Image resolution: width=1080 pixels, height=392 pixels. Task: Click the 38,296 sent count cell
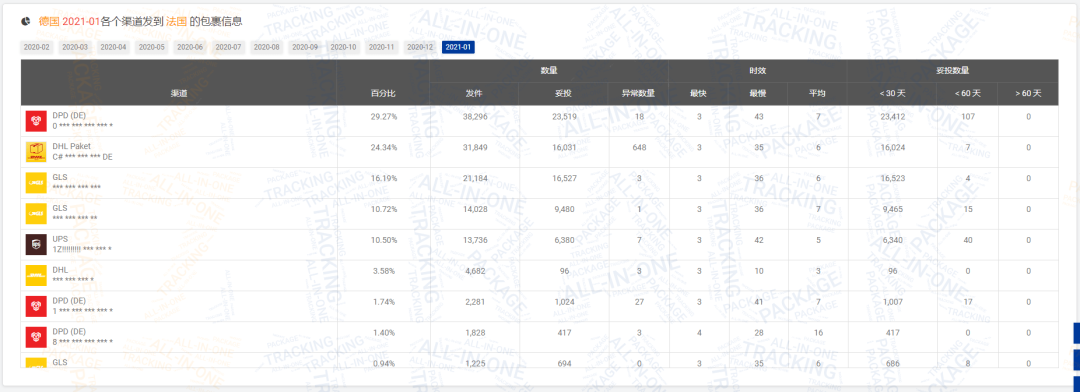(475, 117)
